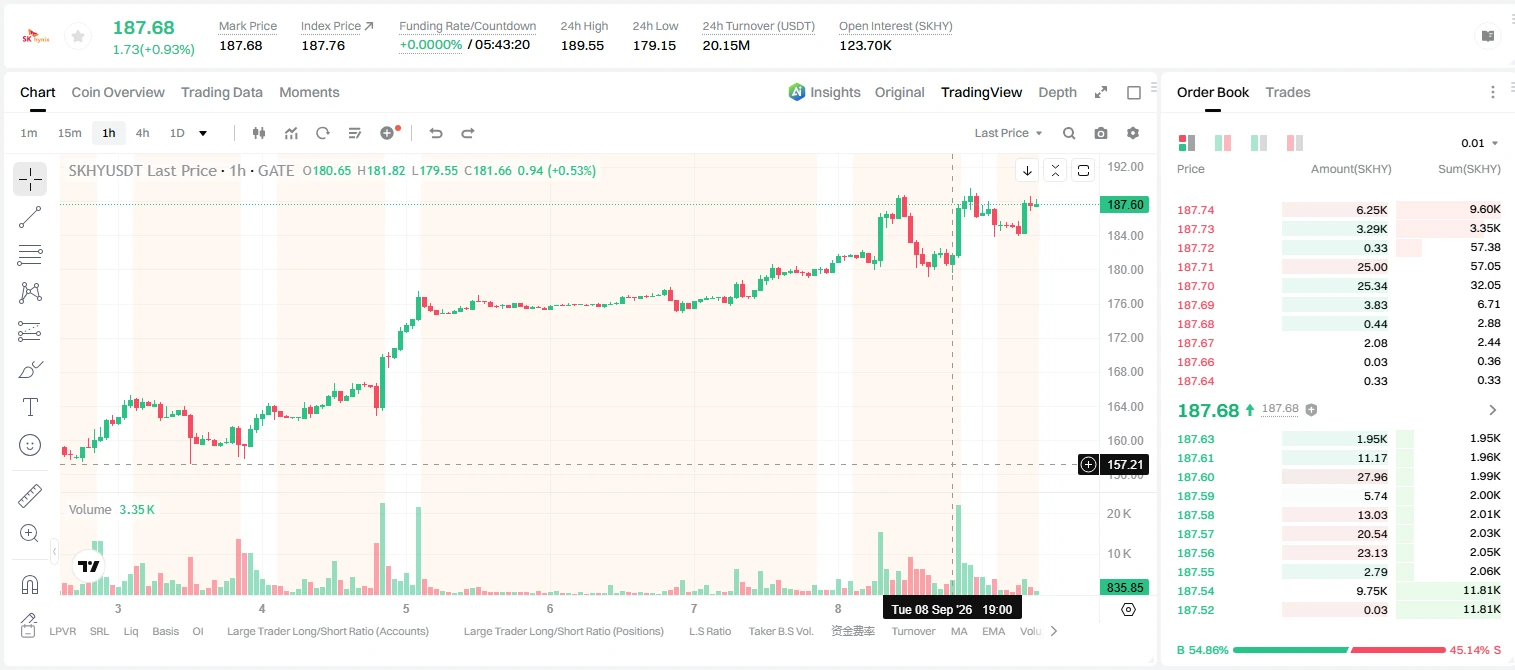Open the chart templates list icon

tap(355, 133)
